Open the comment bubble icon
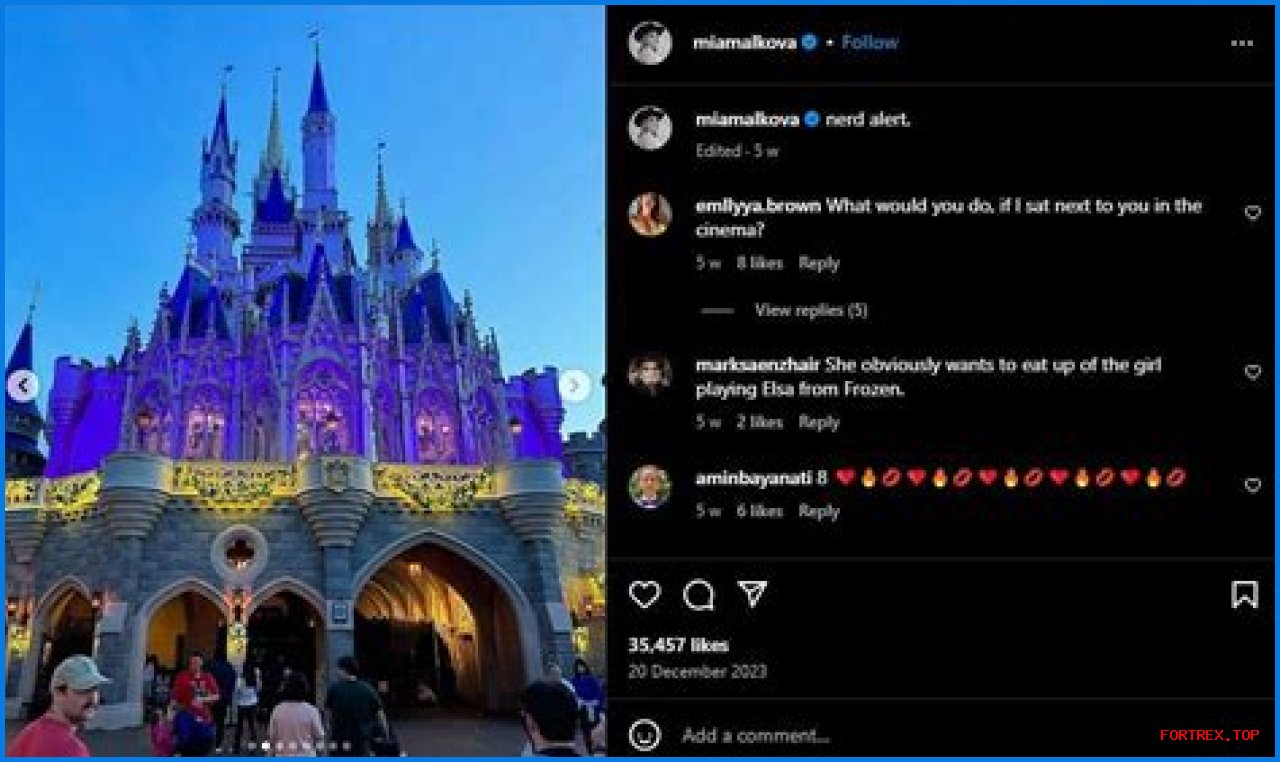Image resolution: width=1280 pixels, height=762 pixels. tap(699, 595)
